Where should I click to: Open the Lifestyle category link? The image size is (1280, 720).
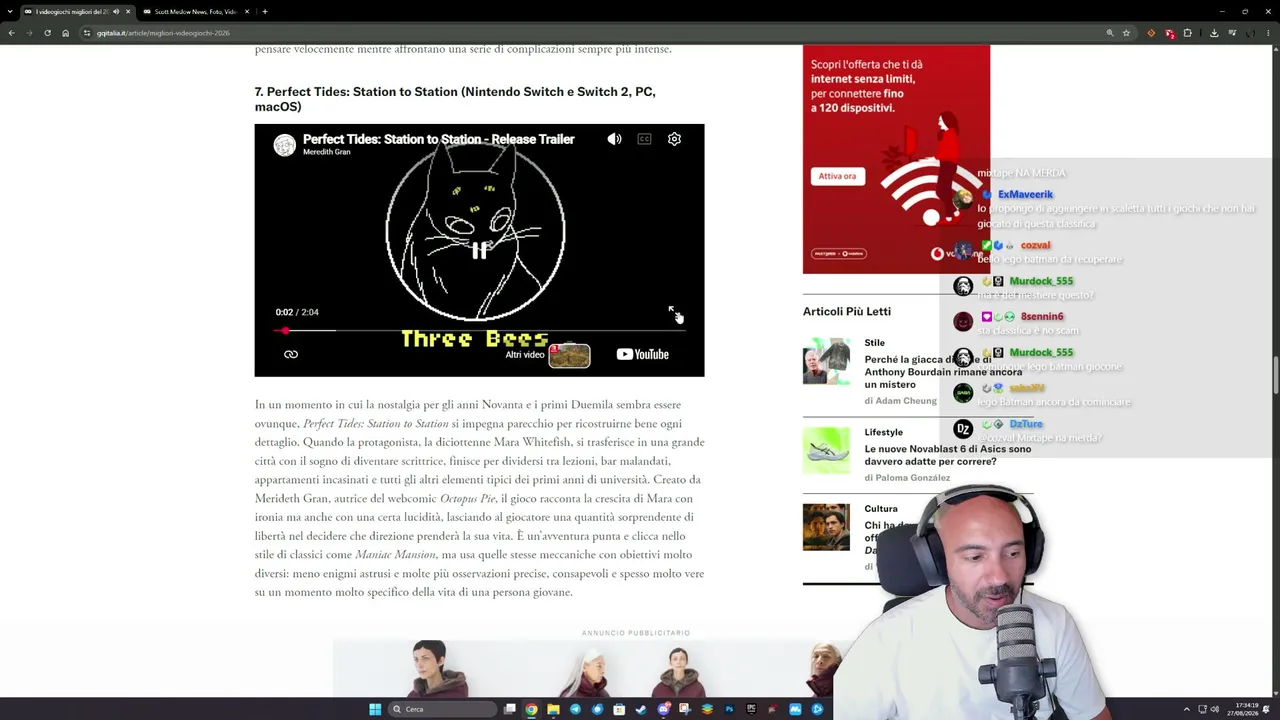click(884, 432)
